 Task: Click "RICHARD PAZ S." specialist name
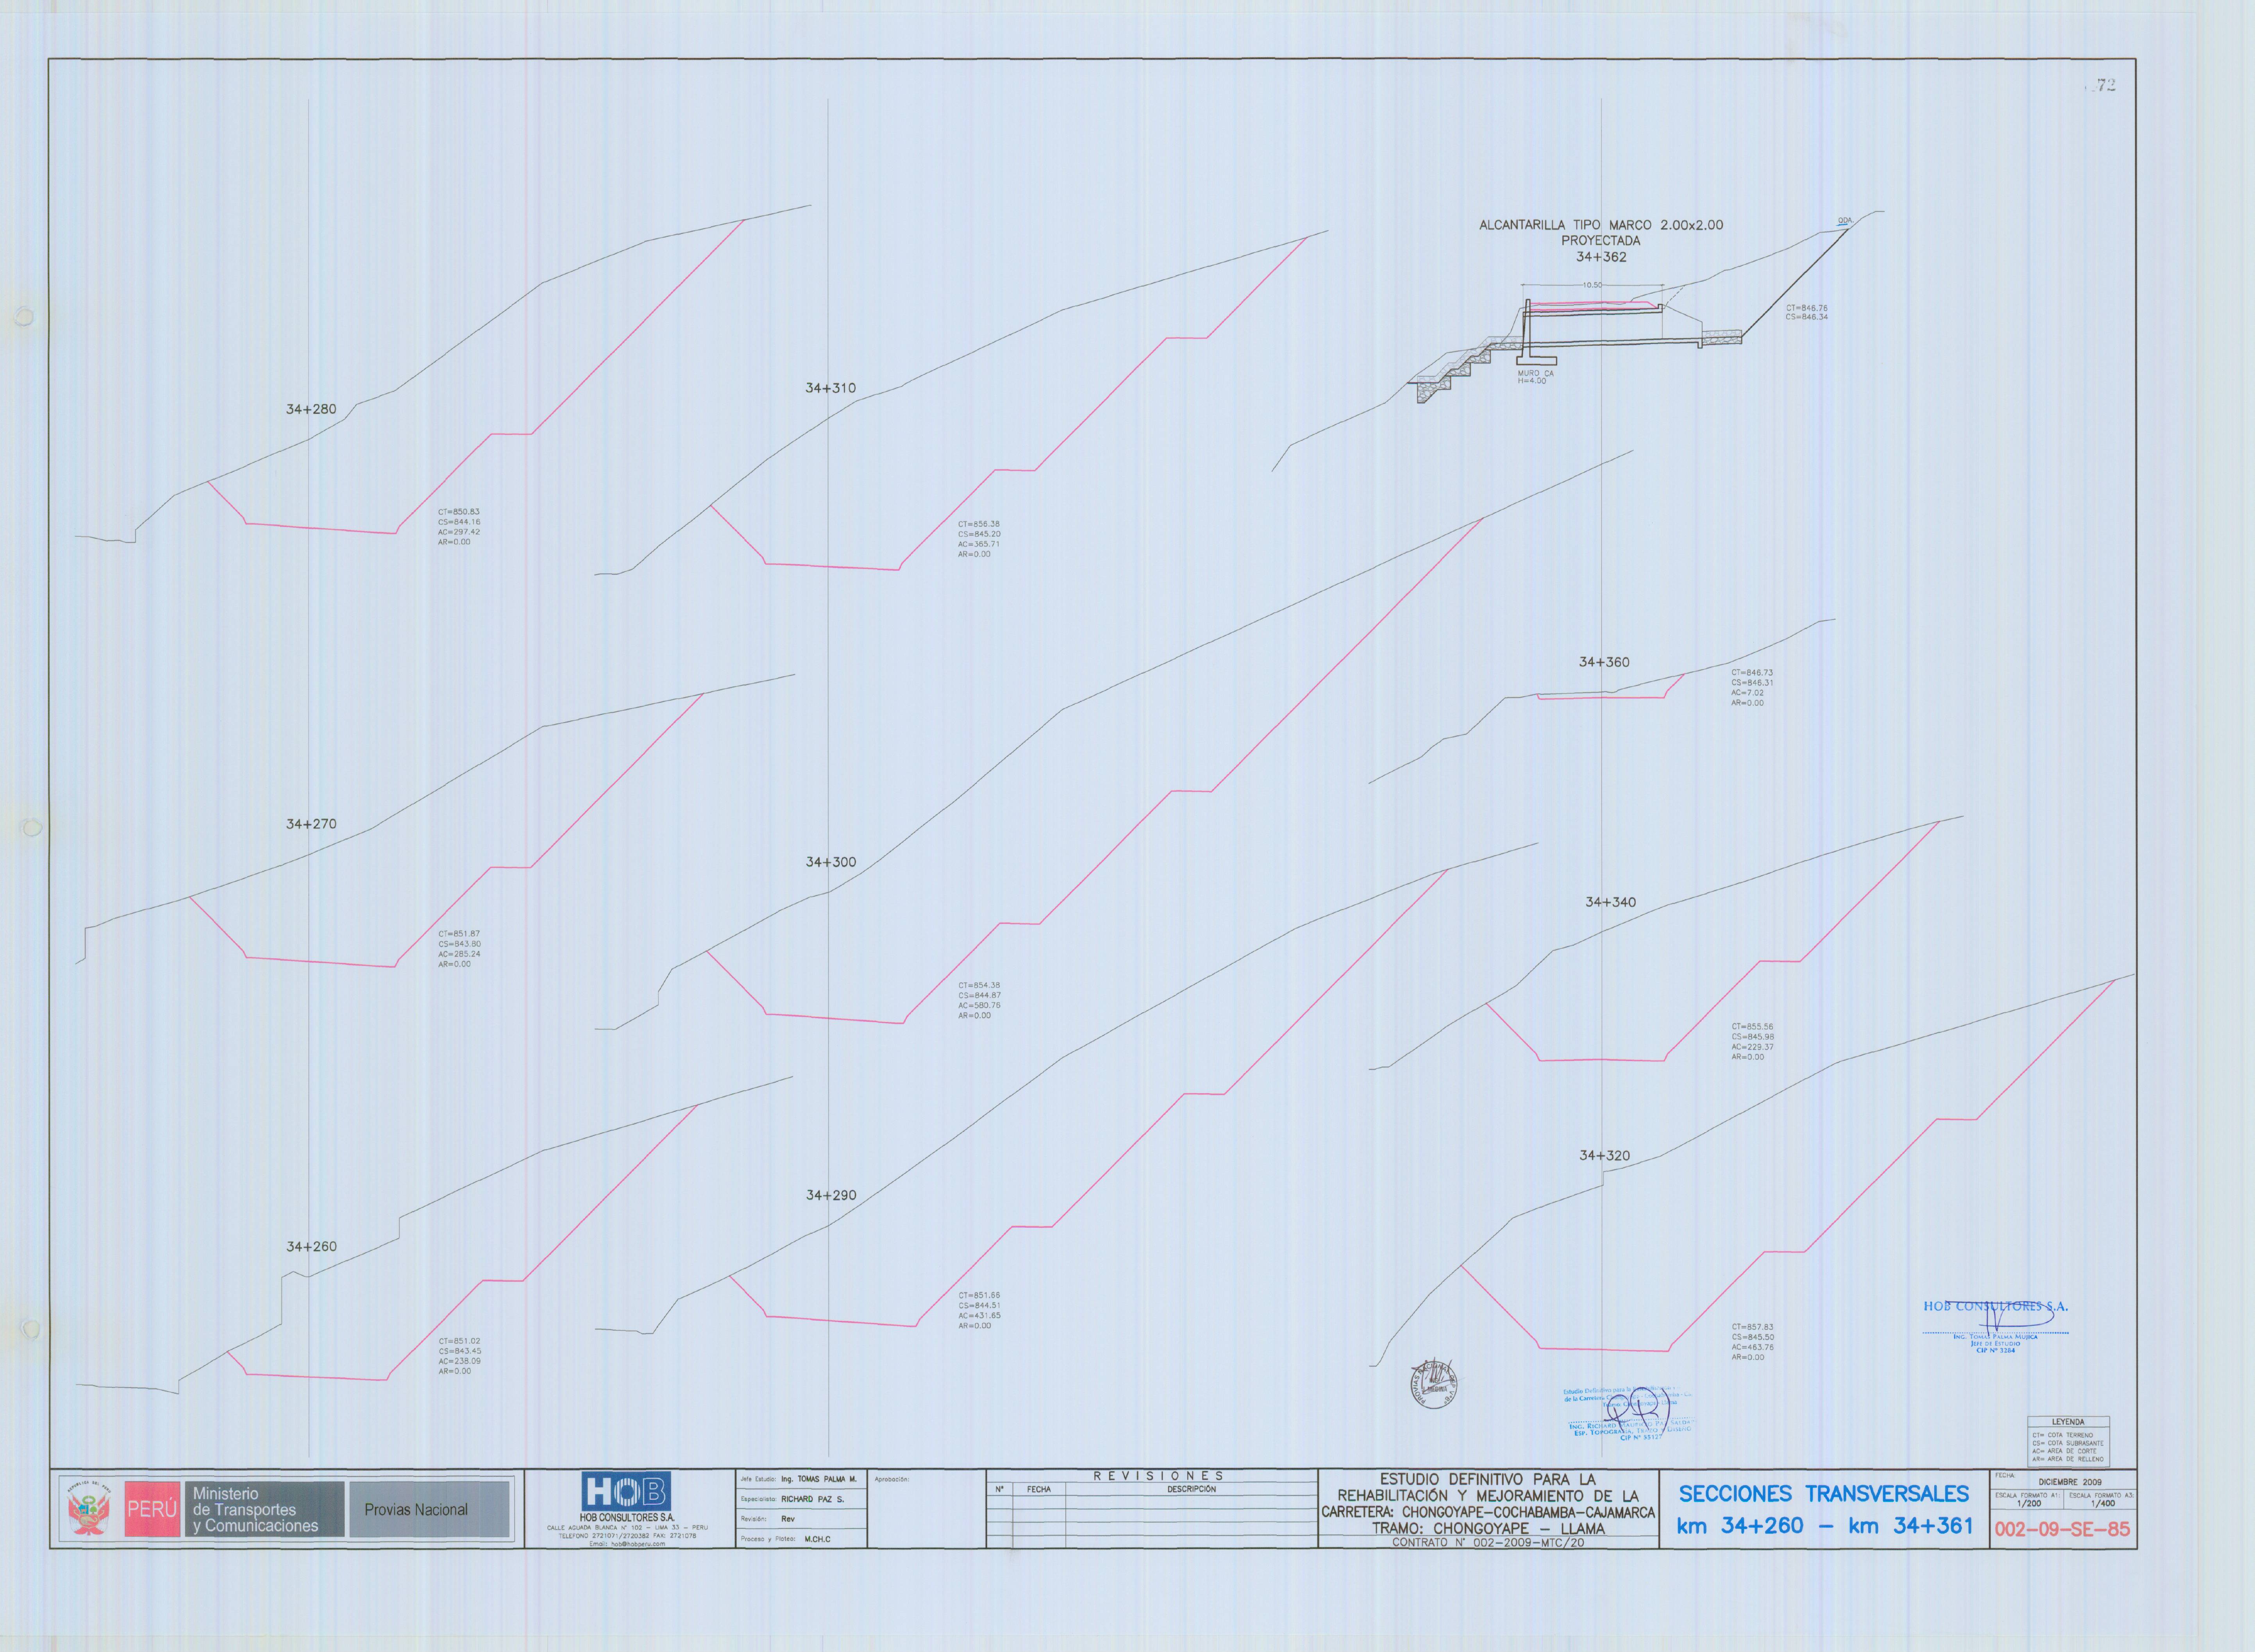pyautogui.click(x=812, y=1499)
